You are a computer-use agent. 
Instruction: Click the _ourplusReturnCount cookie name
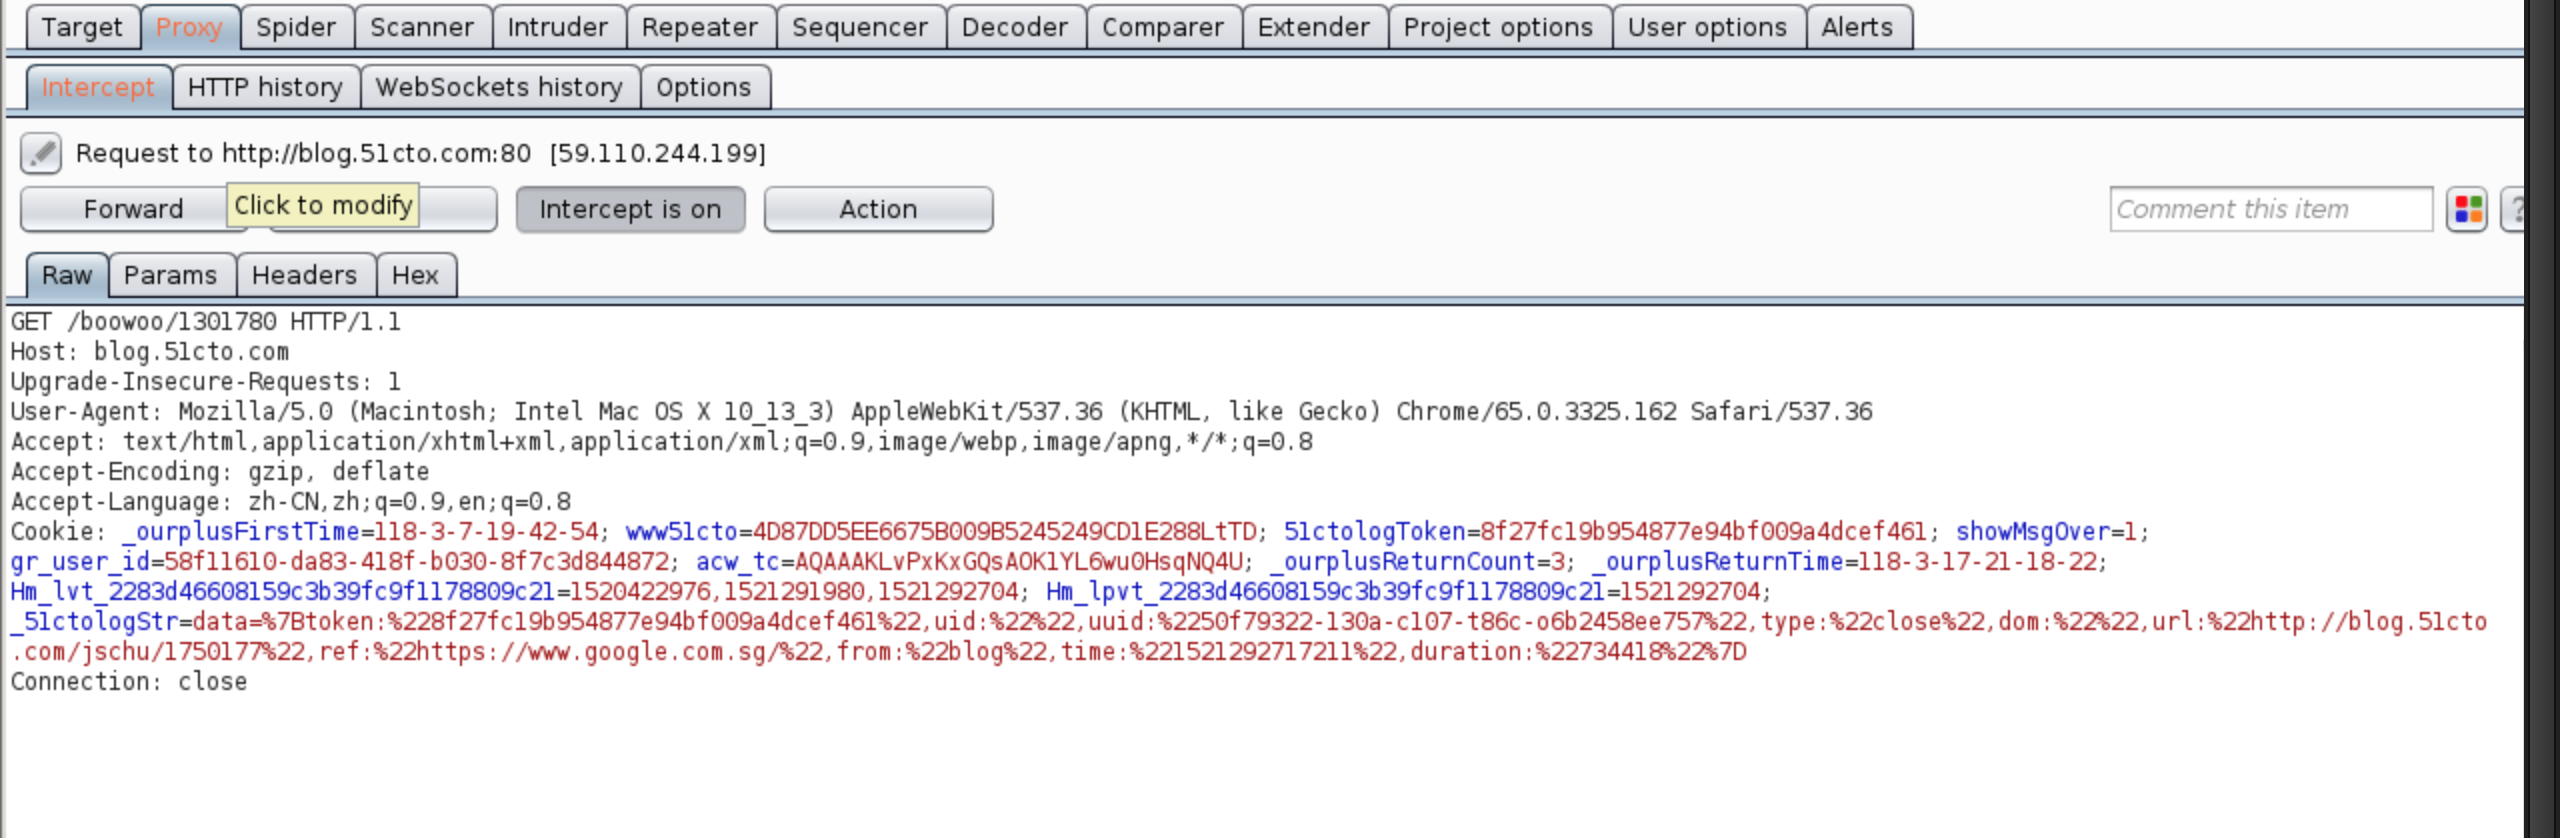pyautogui.click(x=1403, y=562)
